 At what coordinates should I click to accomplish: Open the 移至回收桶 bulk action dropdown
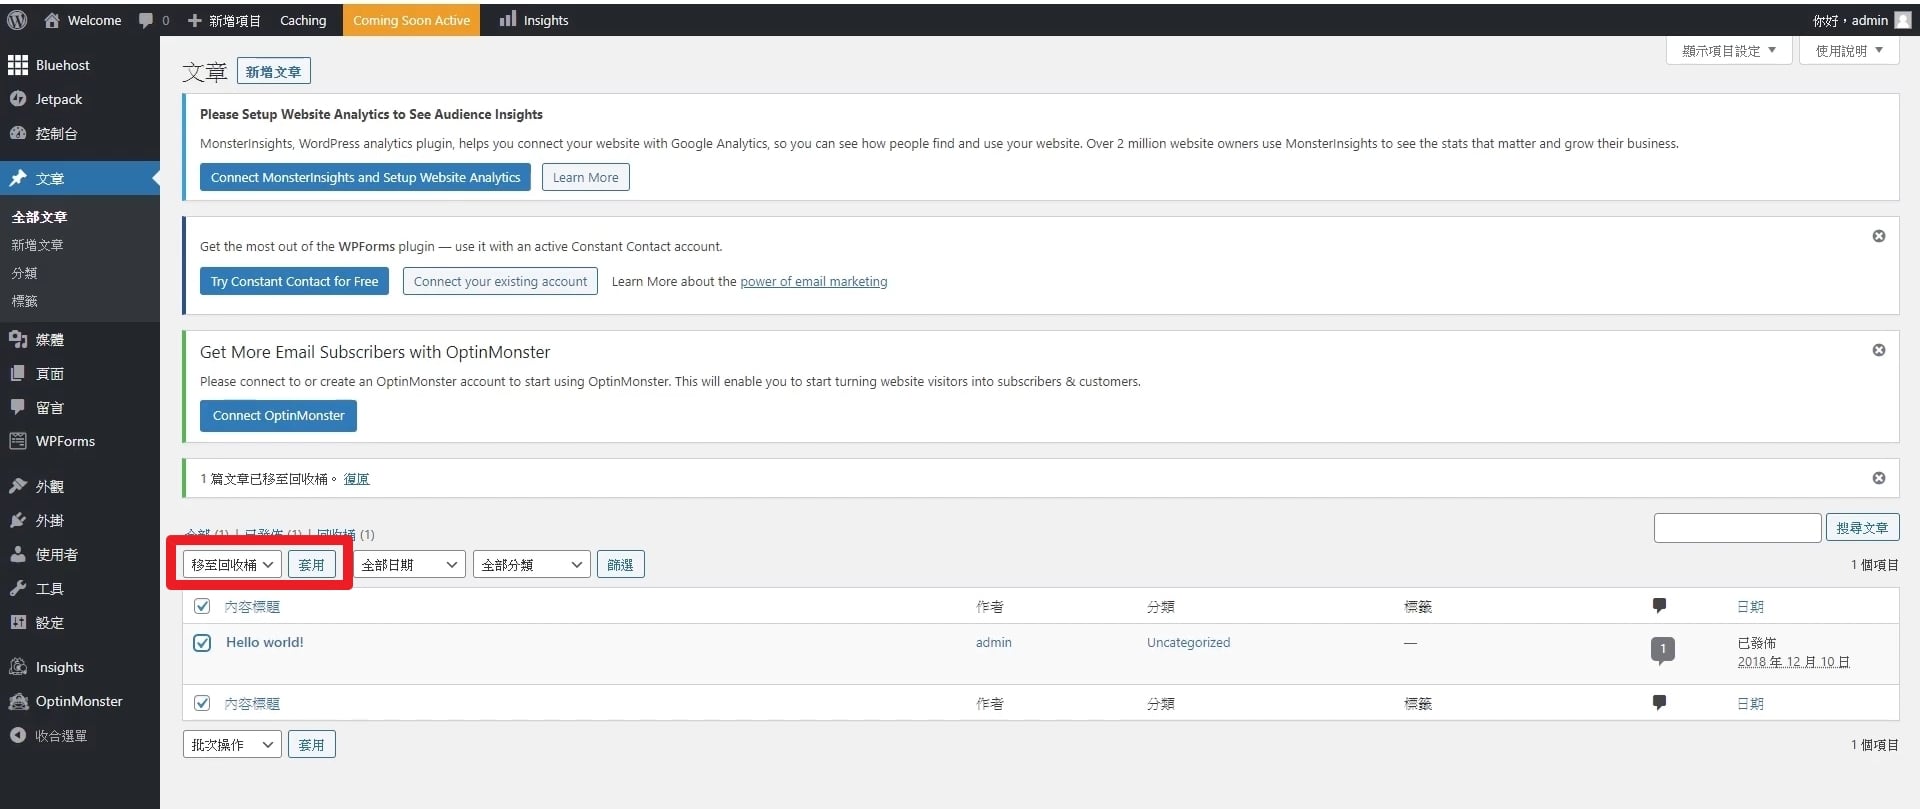(x=232, y=565)
